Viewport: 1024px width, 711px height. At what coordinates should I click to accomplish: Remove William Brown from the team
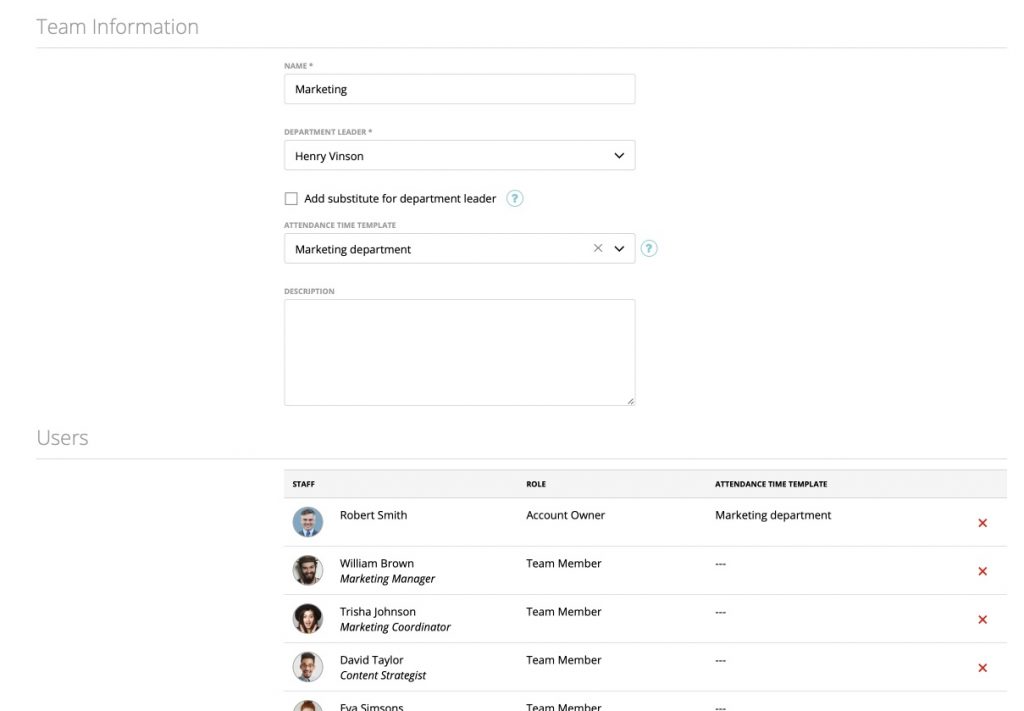982,570
